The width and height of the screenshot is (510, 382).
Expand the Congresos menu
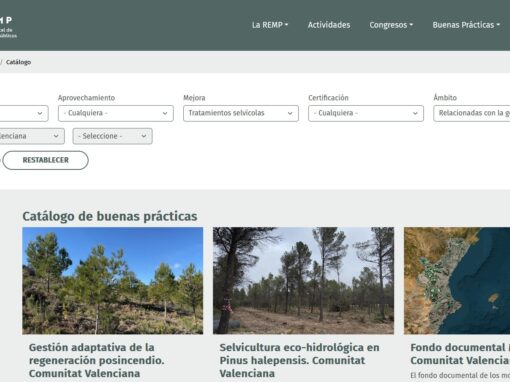pyautogui.click(x=391, y=25)
